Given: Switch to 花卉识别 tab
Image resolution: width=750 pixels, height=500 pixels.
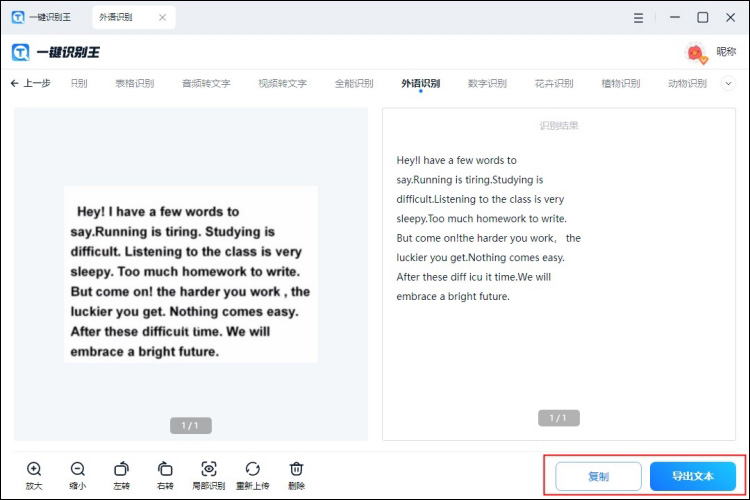Looking at the screenshot, I should pos(554,83).
